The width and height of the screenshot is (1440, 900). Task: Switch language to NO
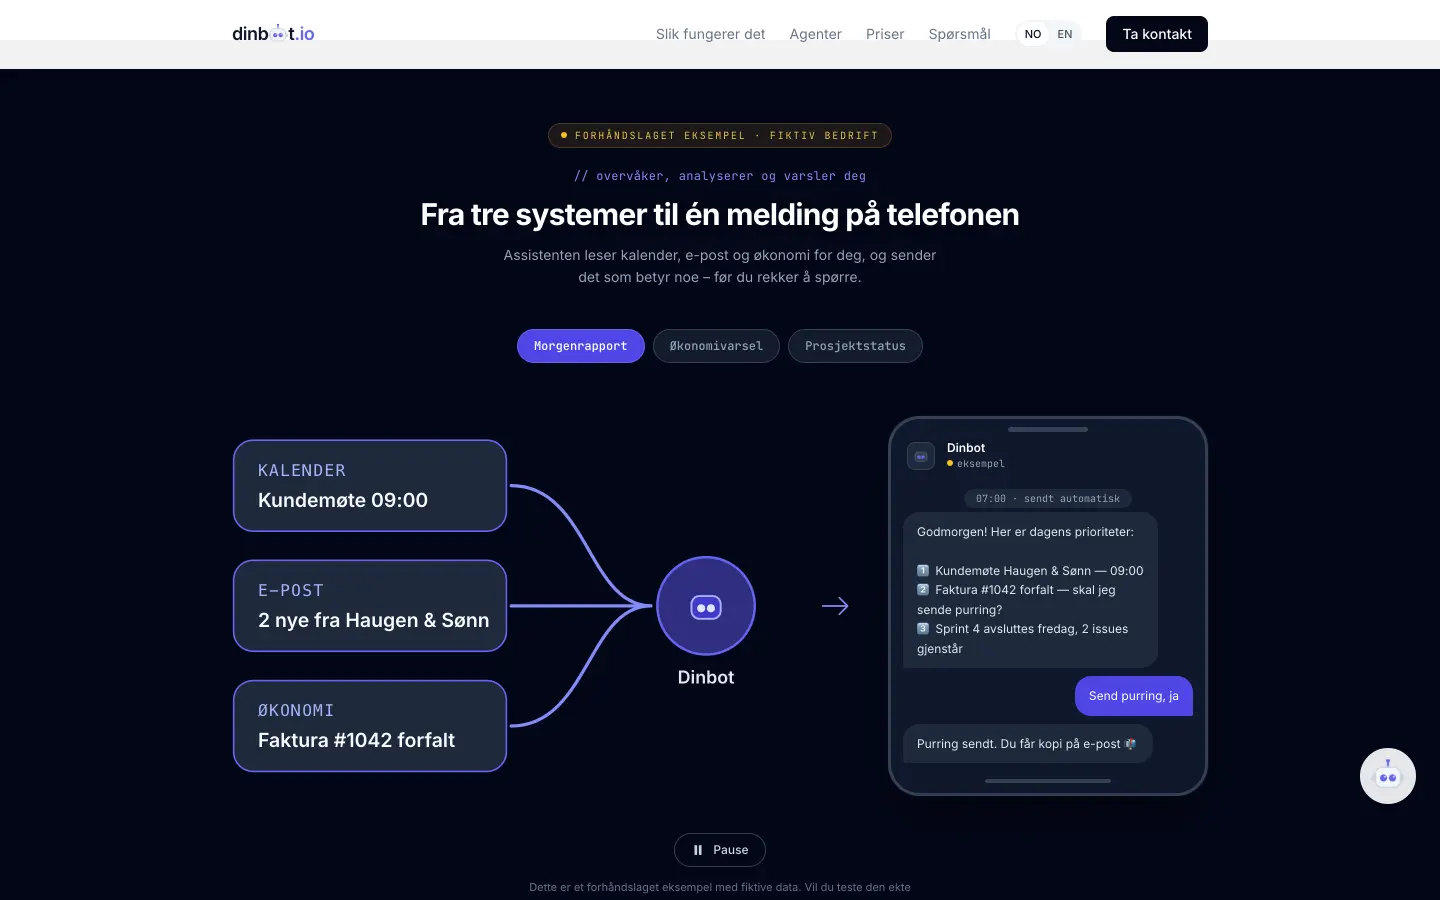(x=1033, y=34)
